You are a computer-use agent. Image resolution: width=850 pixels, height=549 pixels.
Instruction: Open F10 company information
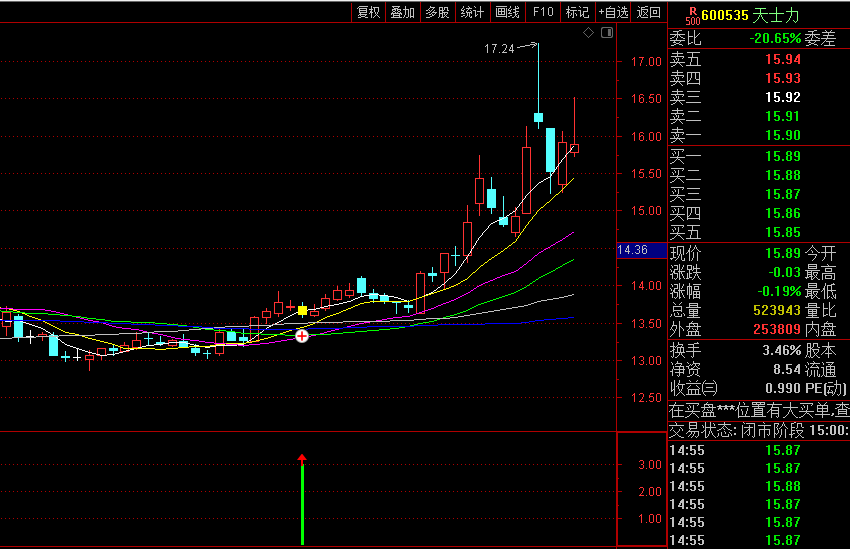(x=543, y=12)
